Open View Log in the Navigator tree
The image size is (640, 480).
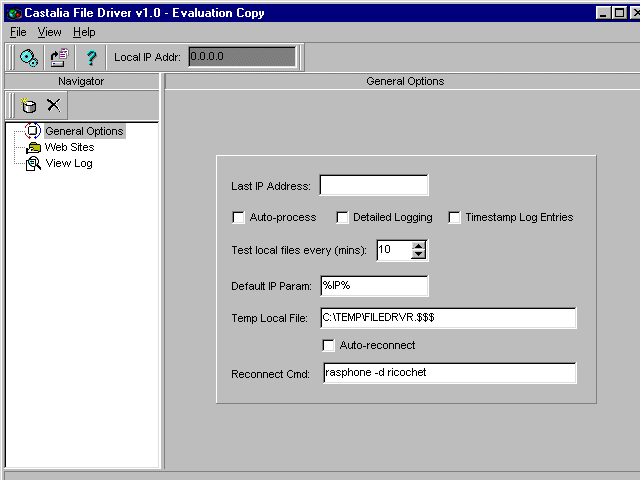68,163
